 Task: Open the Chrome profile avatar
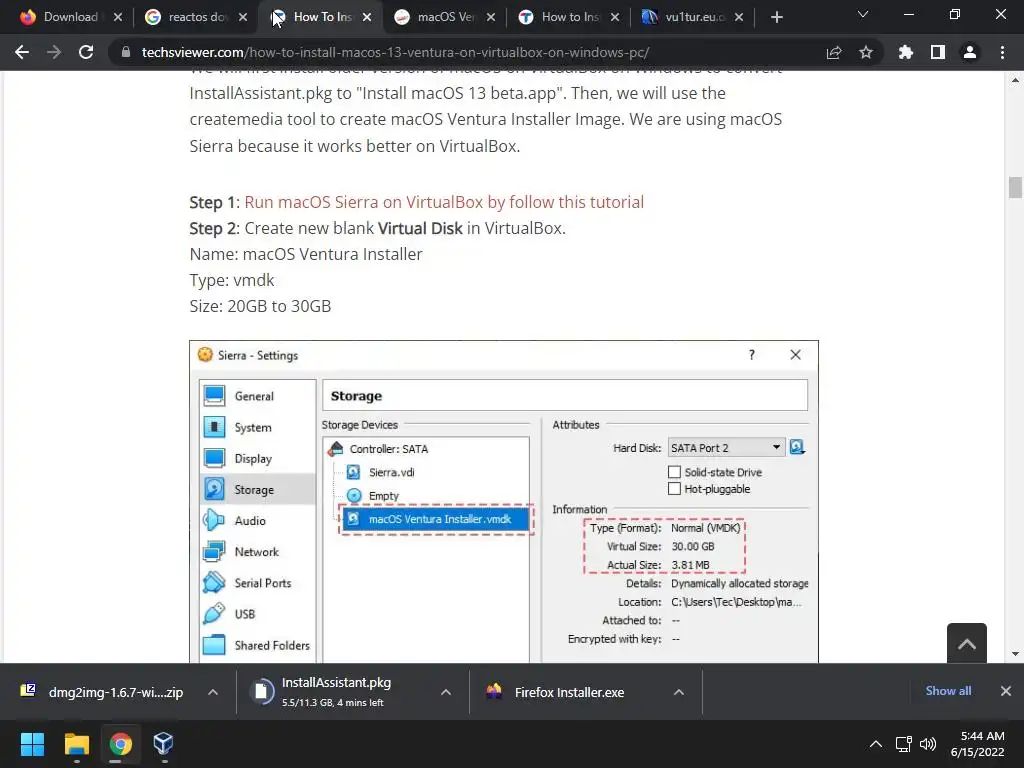[970, 52]
